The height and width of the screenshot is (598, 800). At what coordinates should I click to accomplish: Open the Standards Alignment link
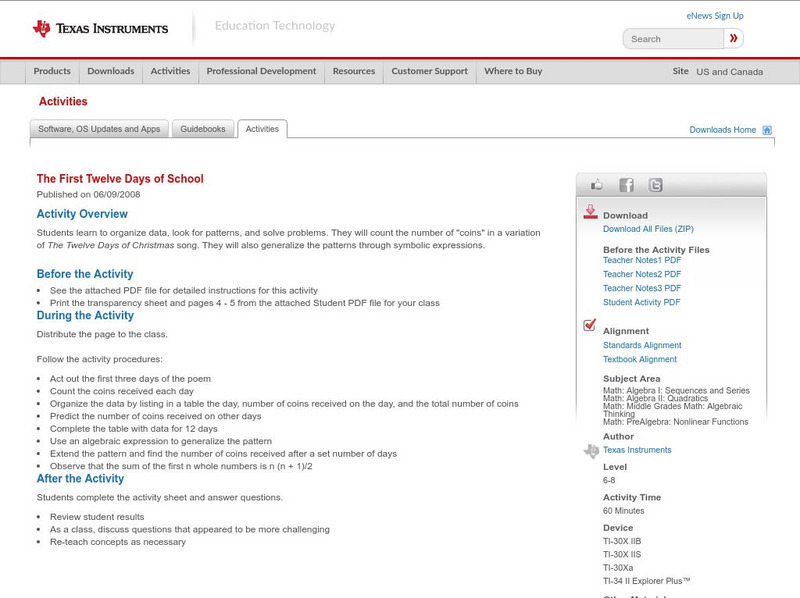pos(642,345)
